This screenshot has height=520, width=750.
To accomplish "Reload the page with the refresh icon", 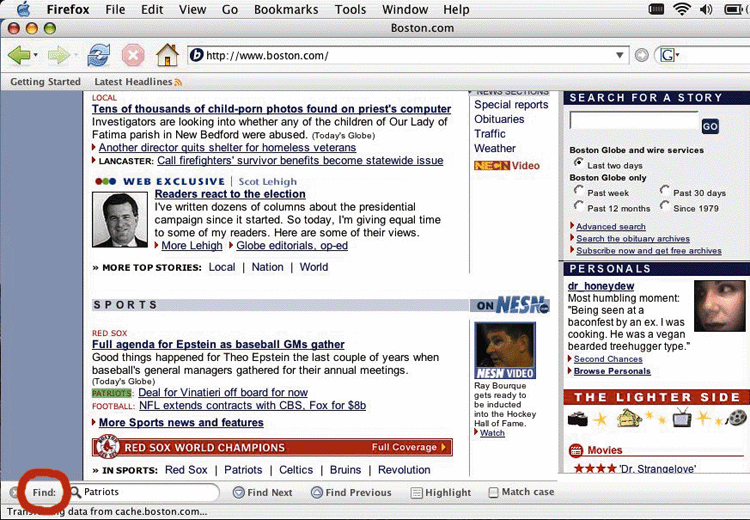I will point(99,55).
